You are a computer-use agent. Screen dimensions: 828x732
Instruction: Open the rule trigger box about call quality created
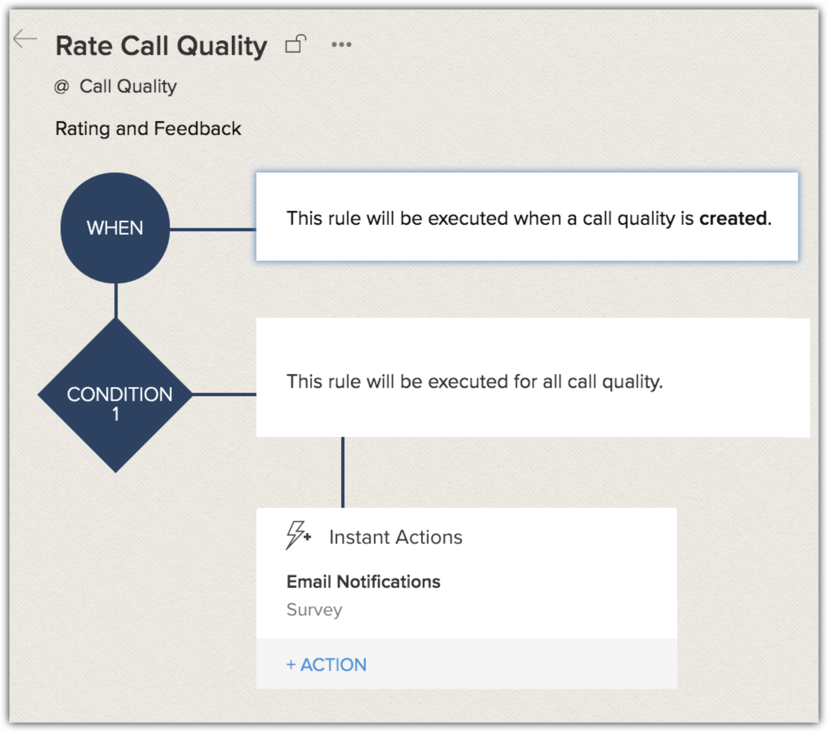[527, 217]
